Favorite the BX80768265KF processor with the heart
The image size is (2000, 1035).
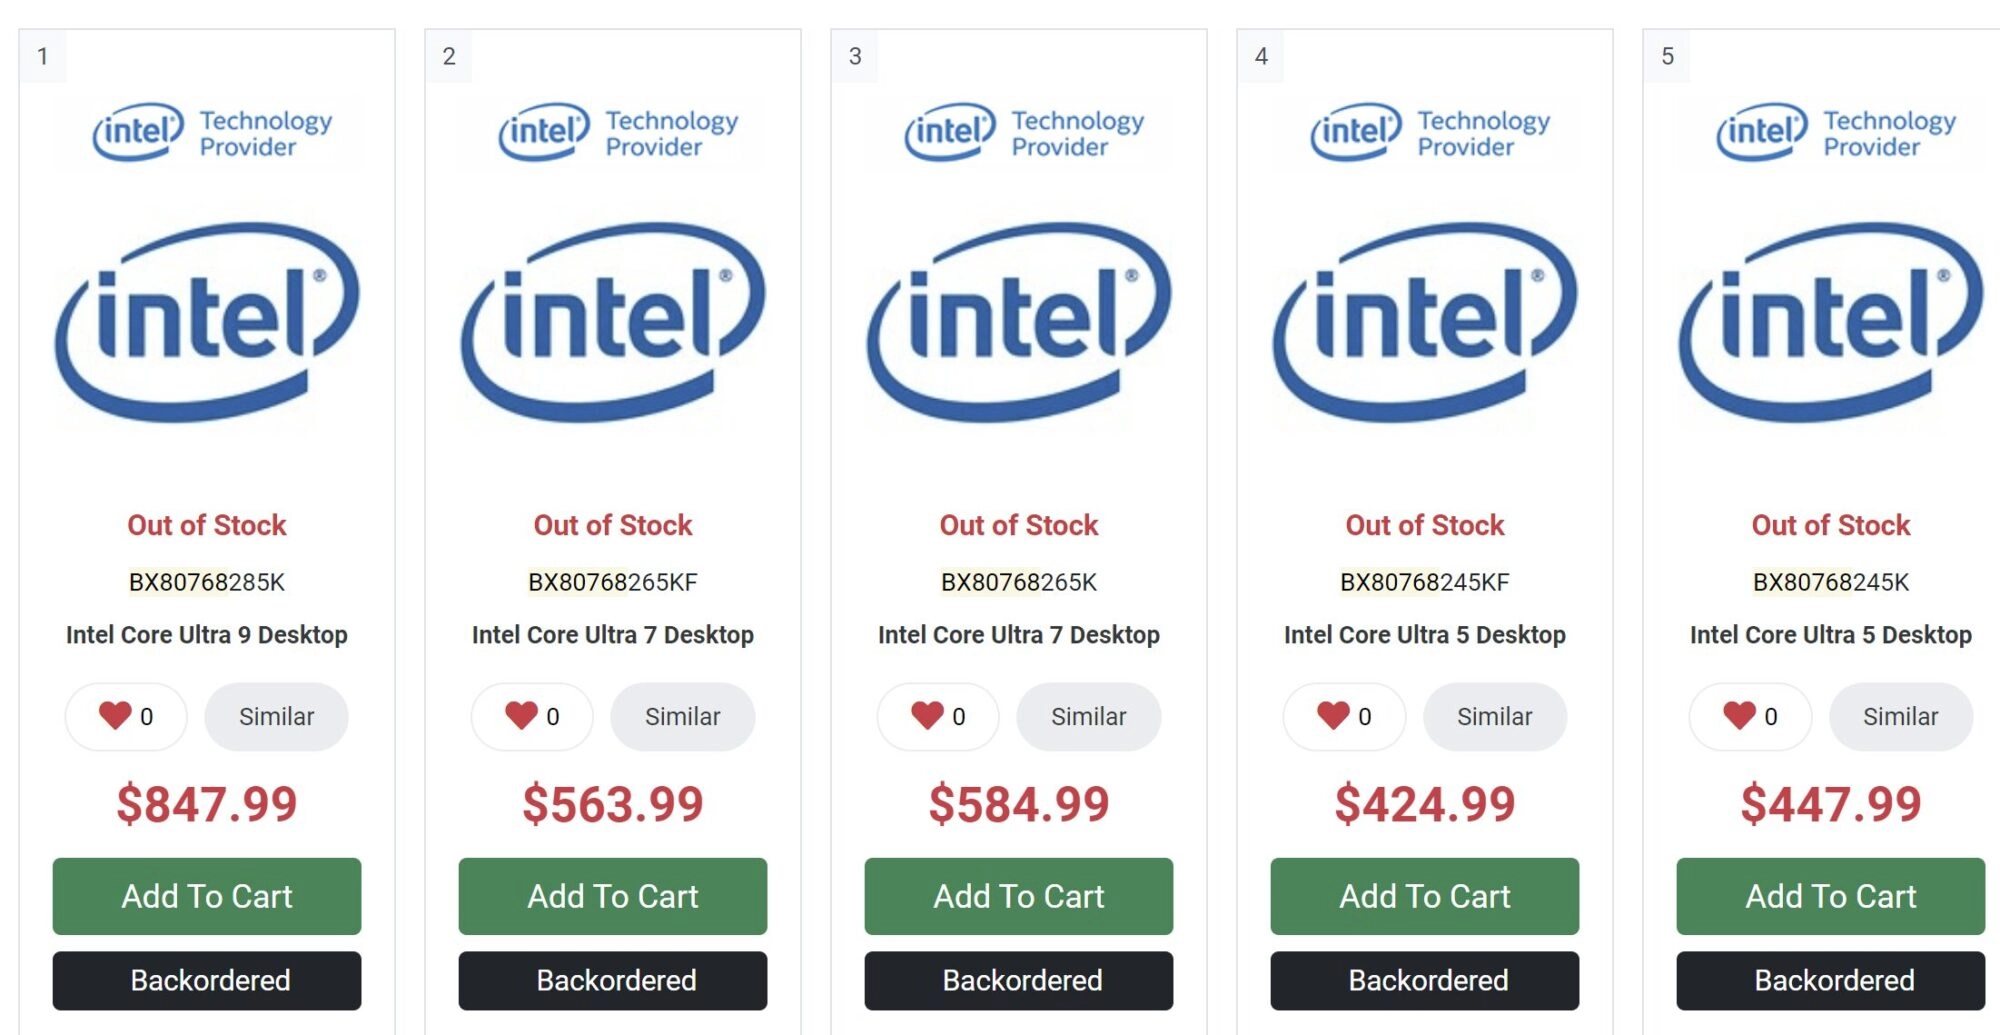point(521,715)
